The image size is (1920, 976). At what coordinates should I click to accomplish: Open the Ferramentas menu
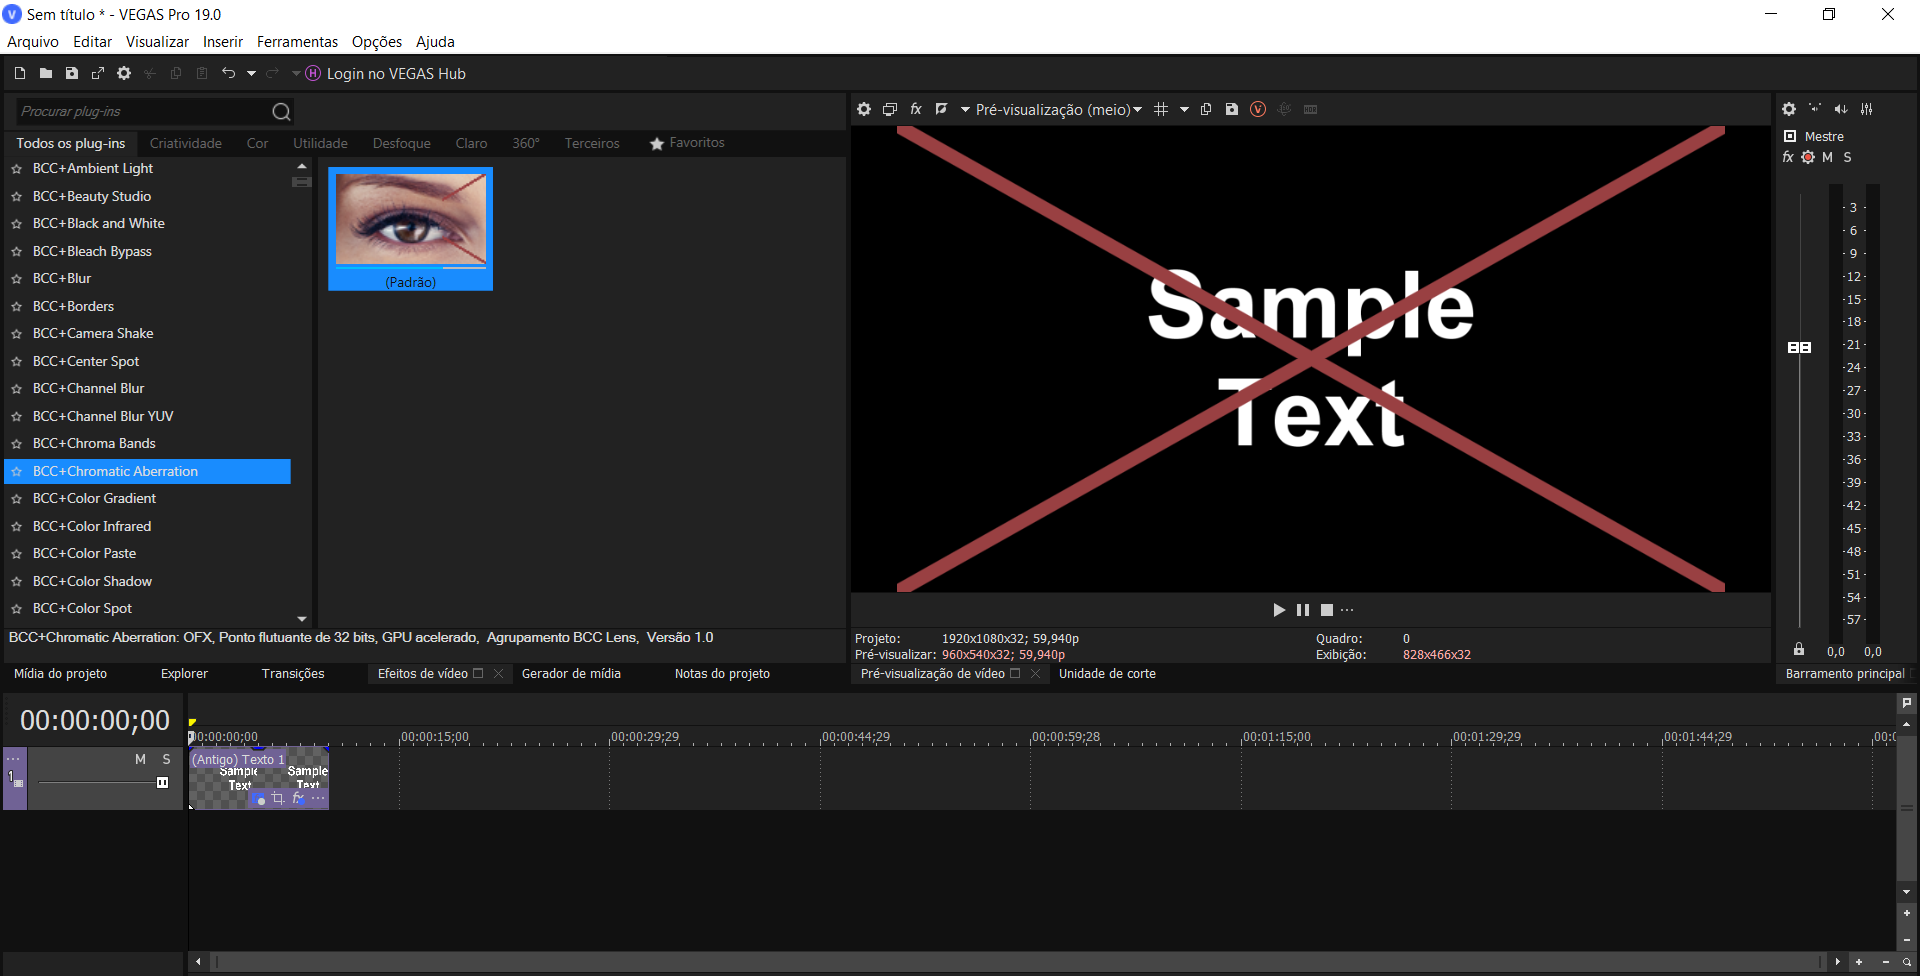tap(297, 42)
